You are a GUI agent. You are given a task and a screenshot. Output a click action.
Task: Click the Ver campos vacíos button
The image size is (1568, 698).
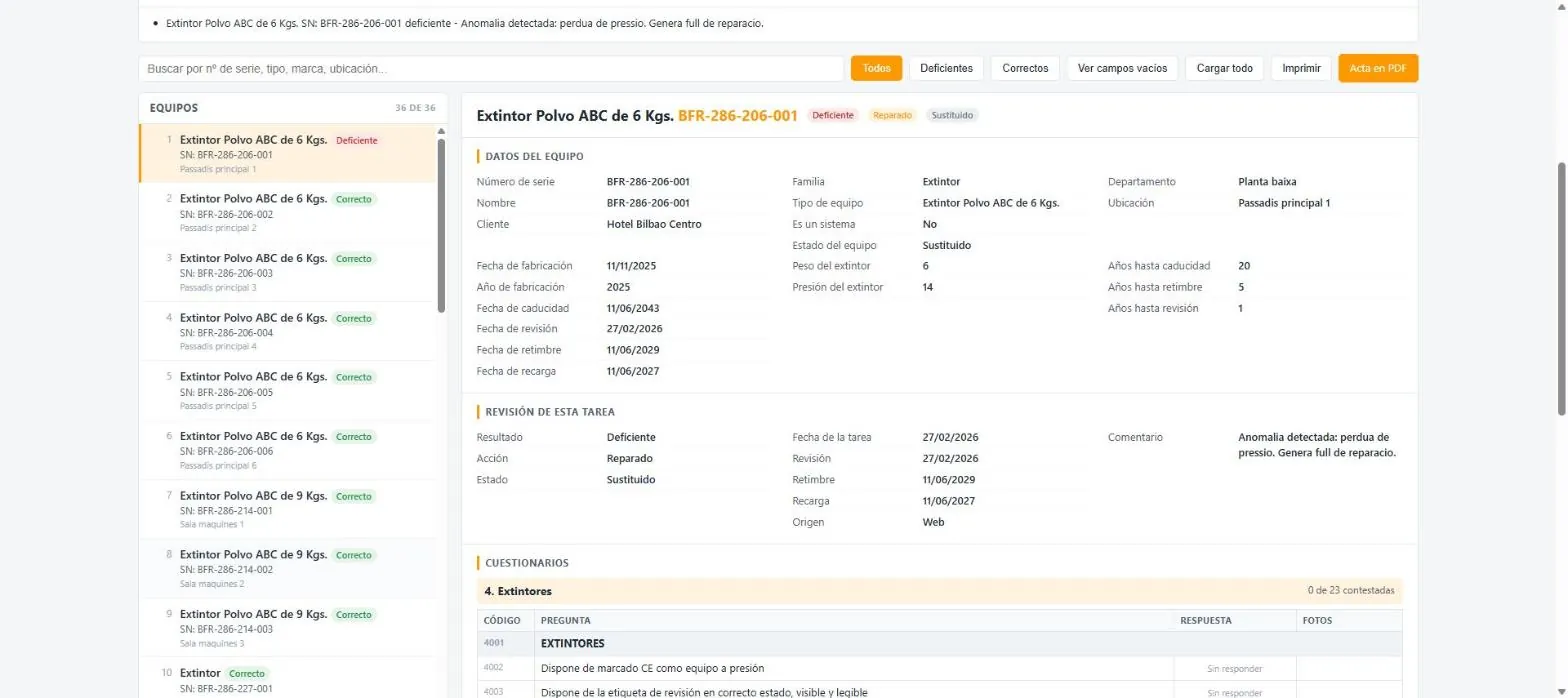point(1122,68)
